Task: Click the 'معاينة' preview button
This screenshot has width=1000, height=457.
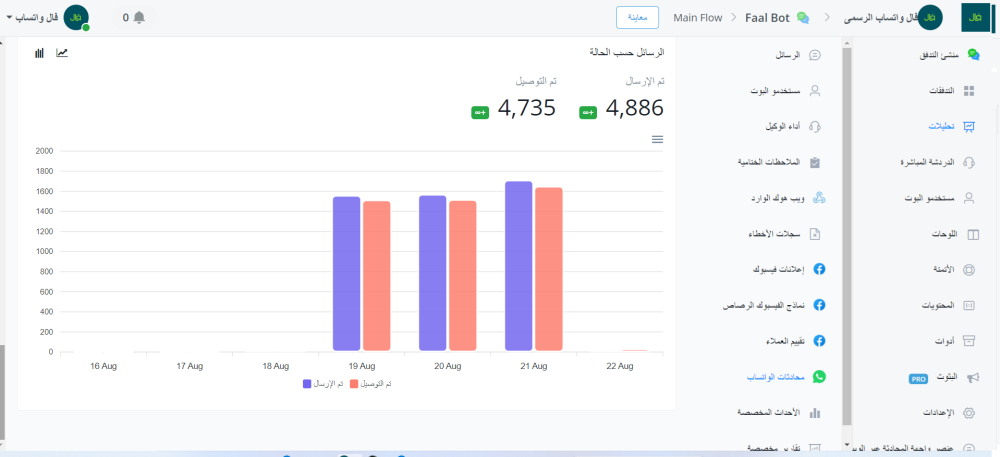Action: click(x=637, y=18)
